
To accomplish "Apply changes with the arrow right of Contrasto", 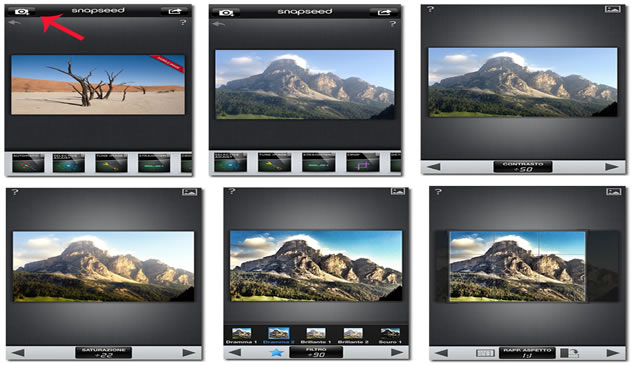I will click(611, 167).
